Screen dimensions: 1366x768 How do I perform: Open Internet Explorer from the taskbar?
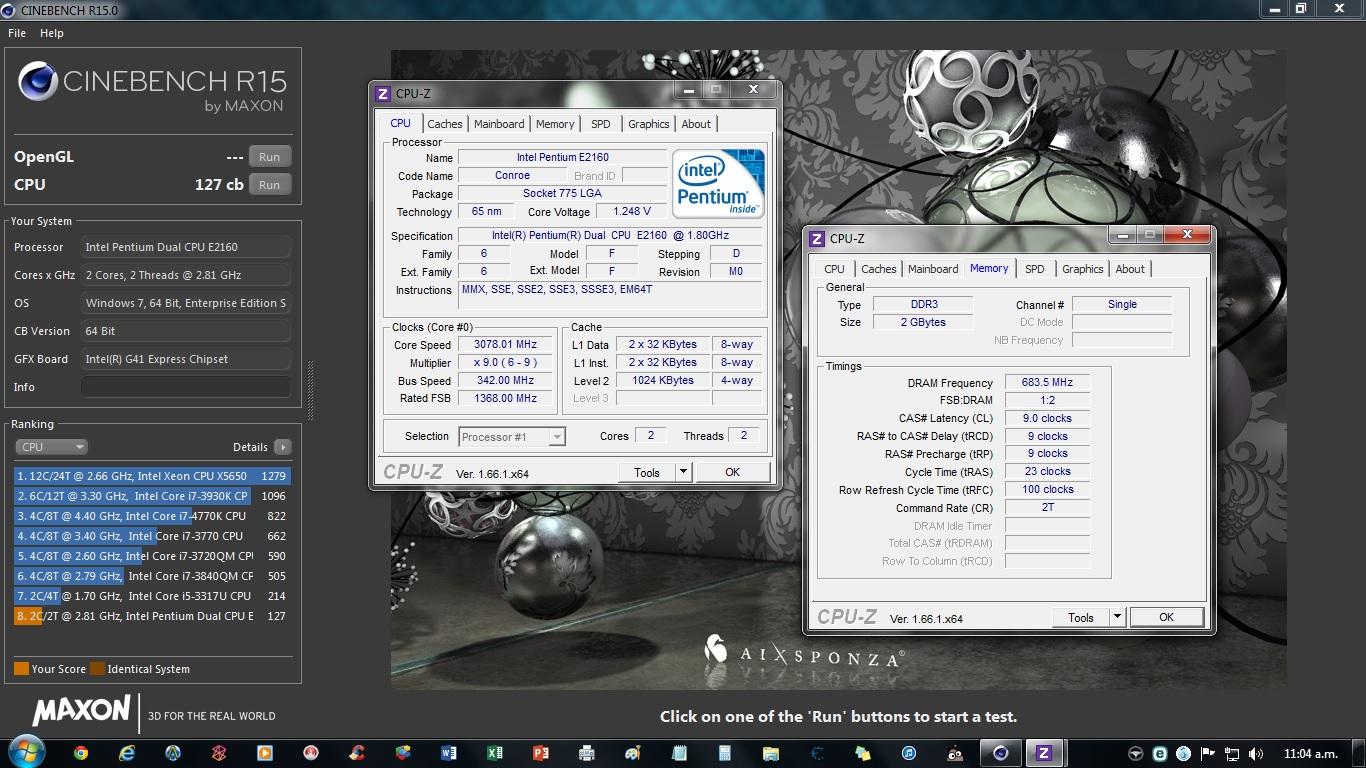coord(127,753)
